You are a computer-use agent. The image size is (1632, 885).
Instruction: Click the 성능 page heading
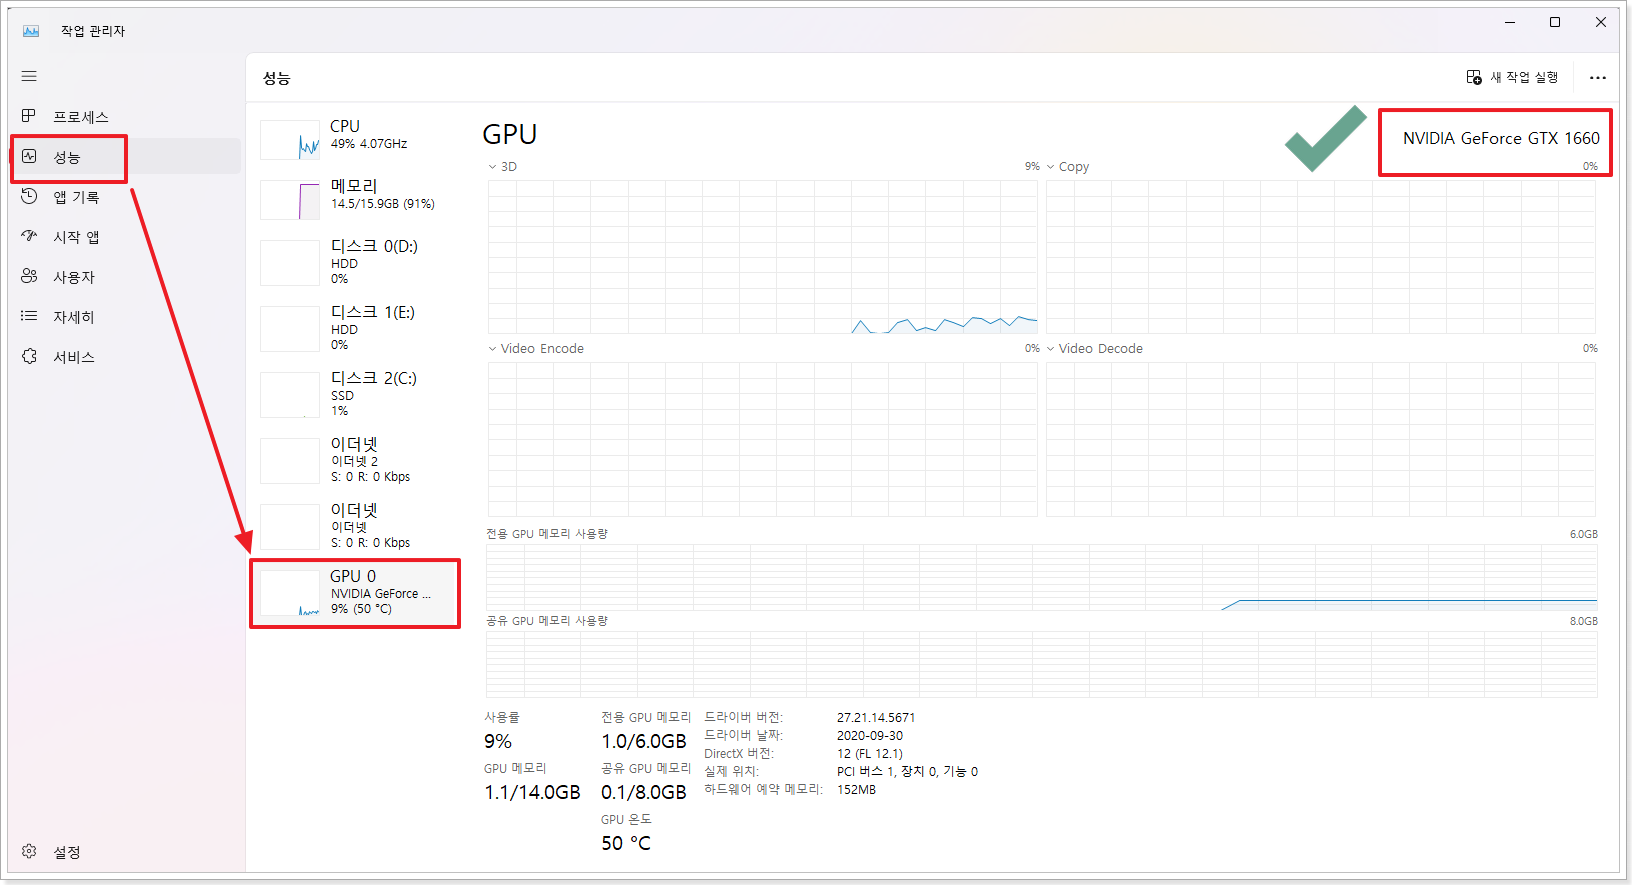pos(277,78)
